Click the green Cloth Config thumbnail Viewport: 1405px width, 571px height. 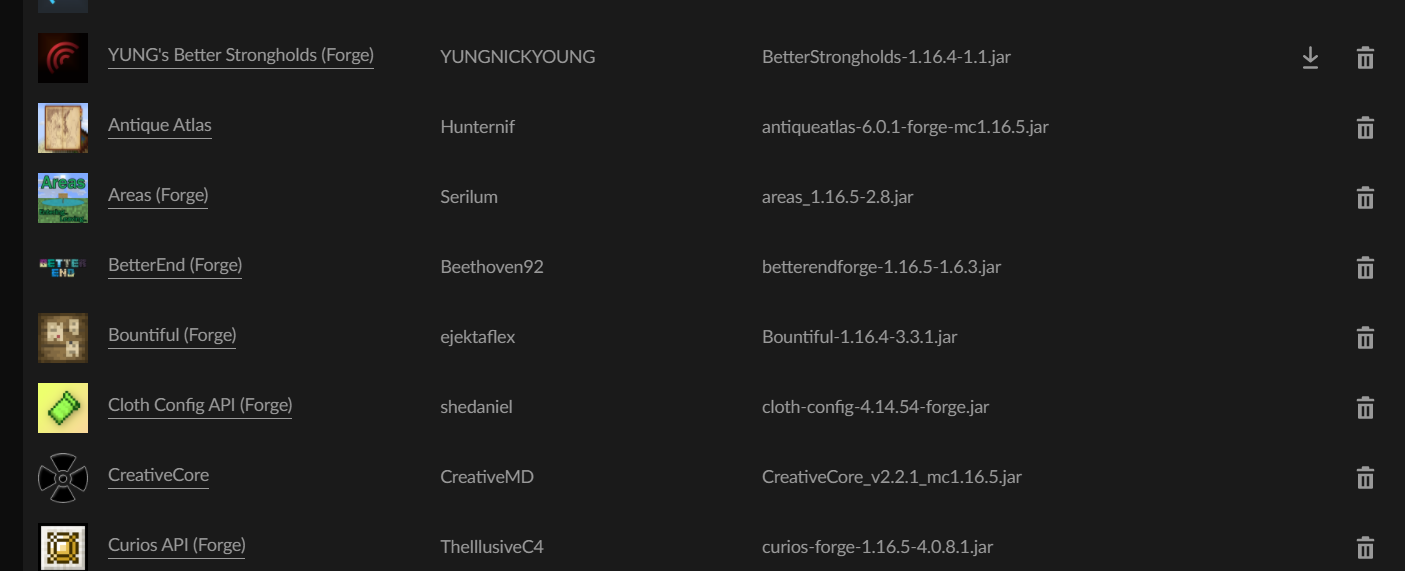63,408
